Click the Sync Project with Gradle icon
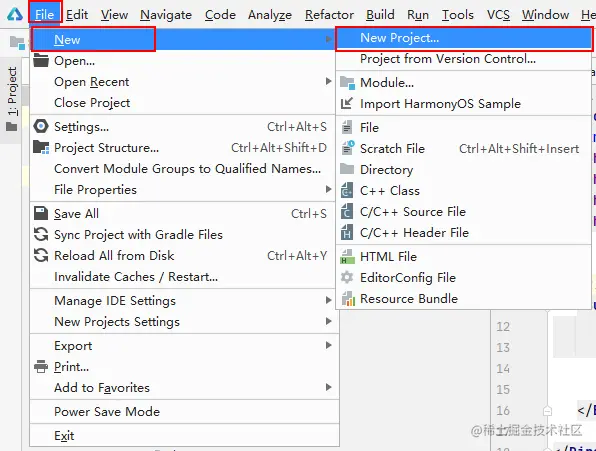The image size is (596, 451). tap(41, 234)
